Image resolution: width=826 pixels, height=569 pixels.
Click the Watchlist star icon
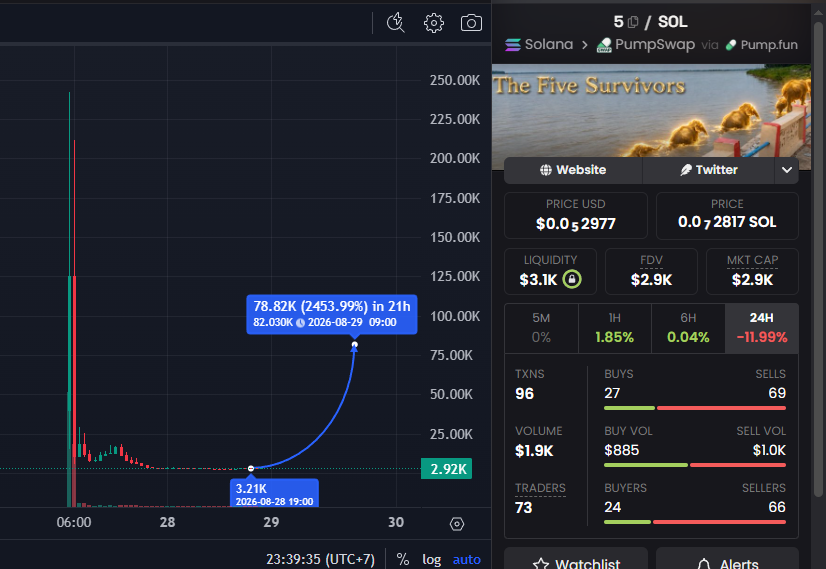[x=540, y=564]
